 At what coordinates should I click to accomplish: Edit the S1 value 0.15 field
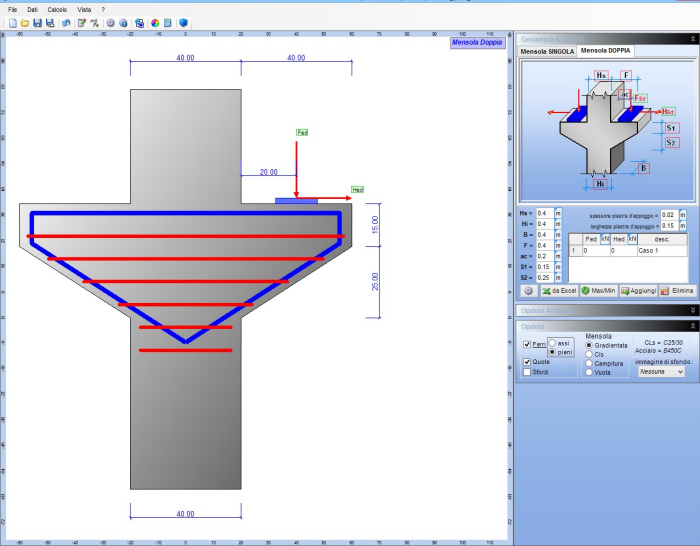(x=545, y=267)
